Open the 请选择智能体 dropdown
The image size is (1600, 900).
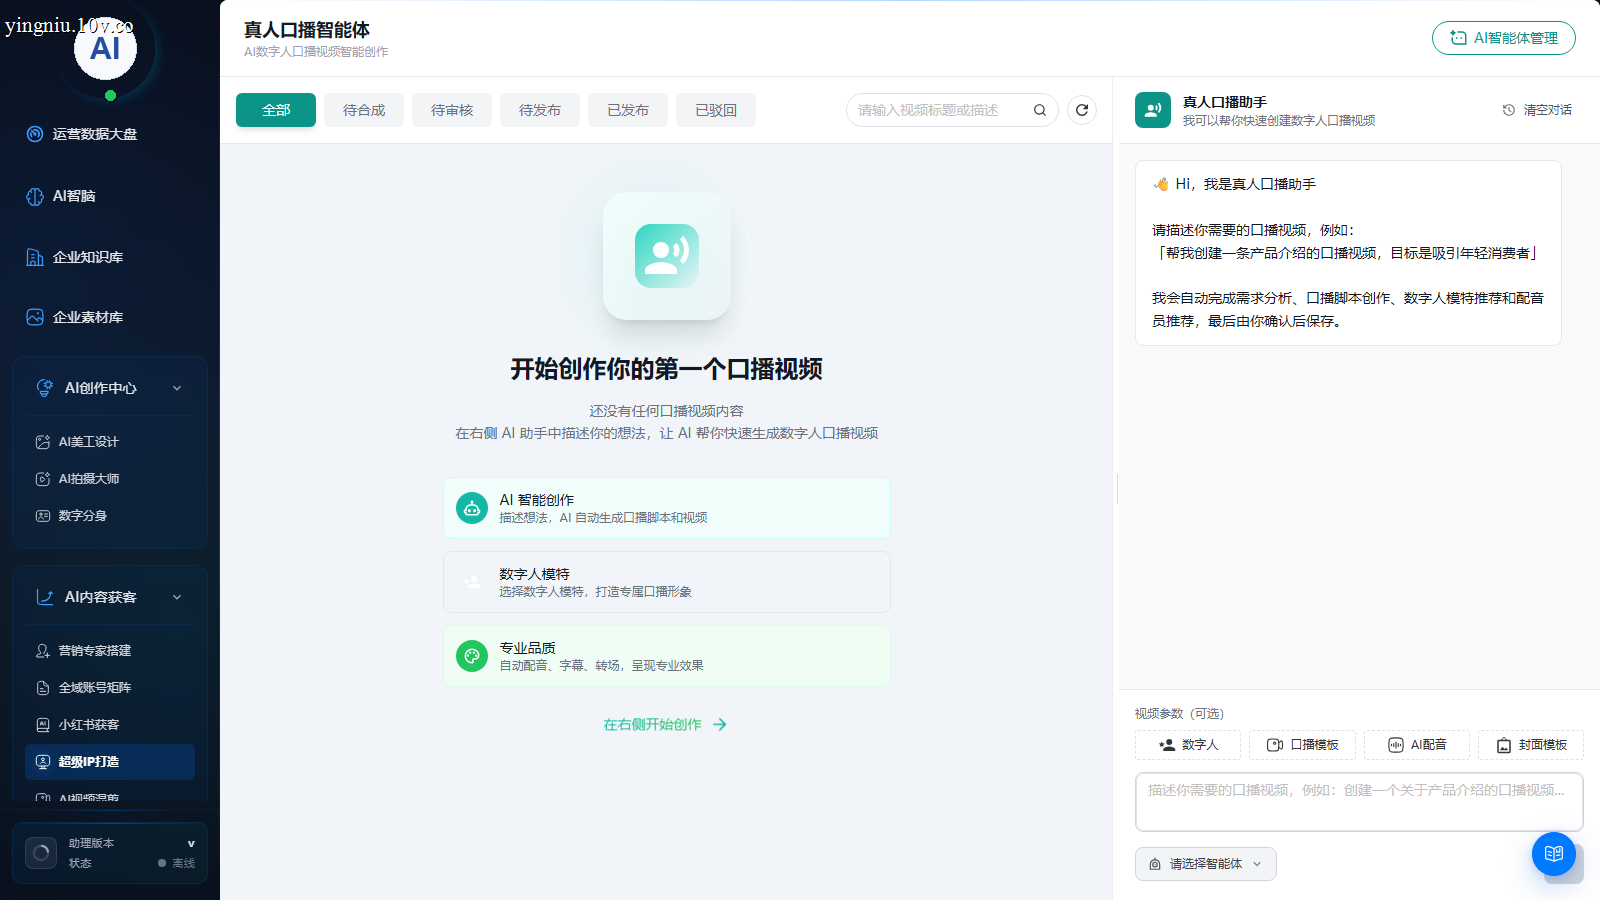[x=1206, y=864]
